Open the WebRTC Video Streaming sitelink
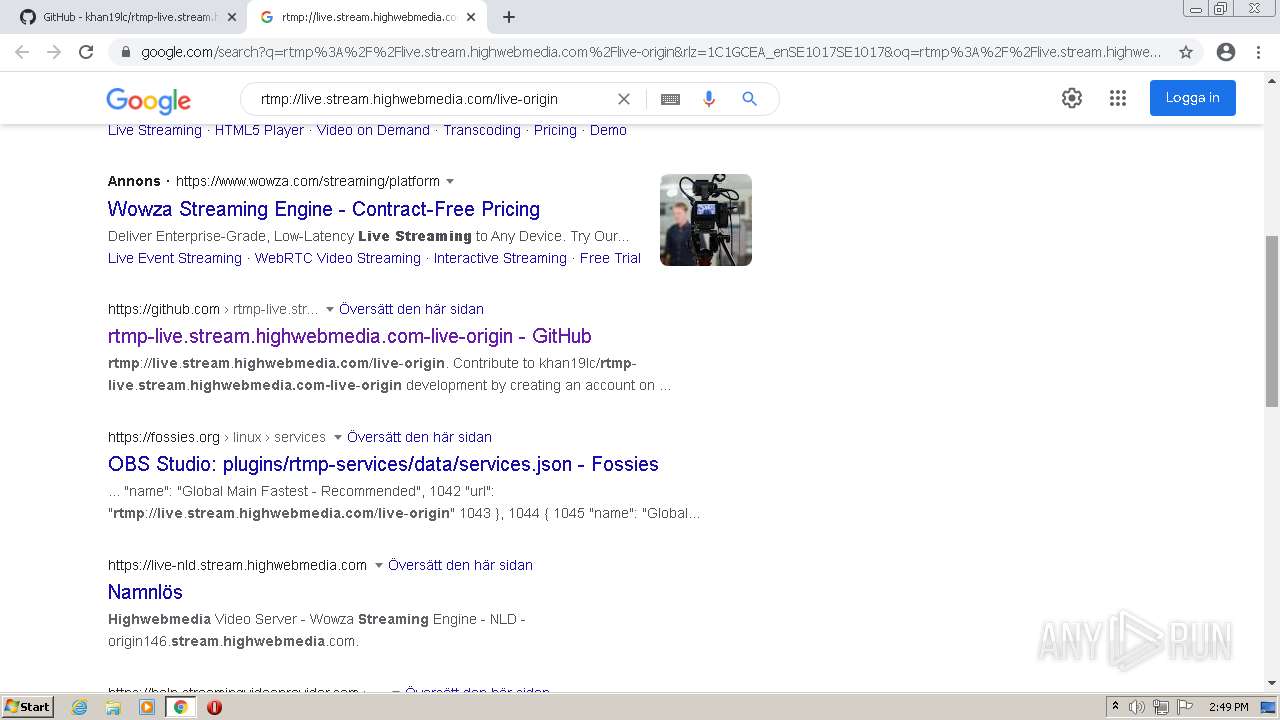Image resolution: width=1280 pixels, height=720 pixels. (x=338, y=258)
